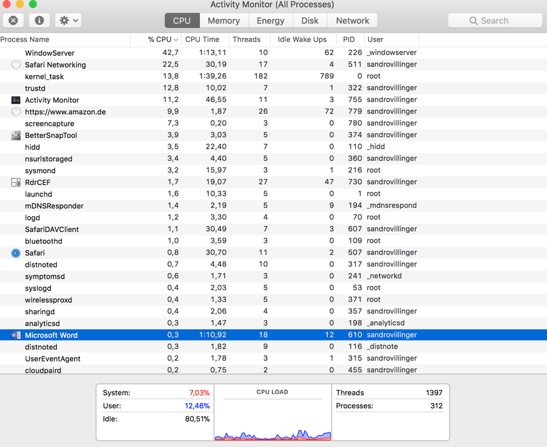Select the BetterSnapTool process name
Screen dimensions: 547x447
(x=51, y=135)
